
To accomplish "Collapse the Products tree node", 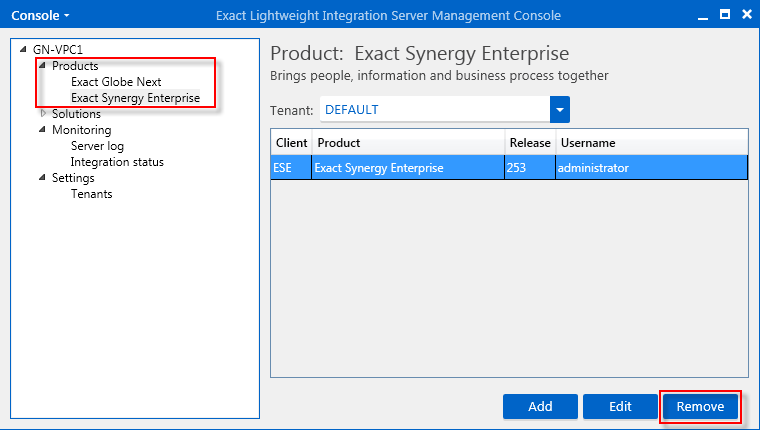I will coord(42,65).
